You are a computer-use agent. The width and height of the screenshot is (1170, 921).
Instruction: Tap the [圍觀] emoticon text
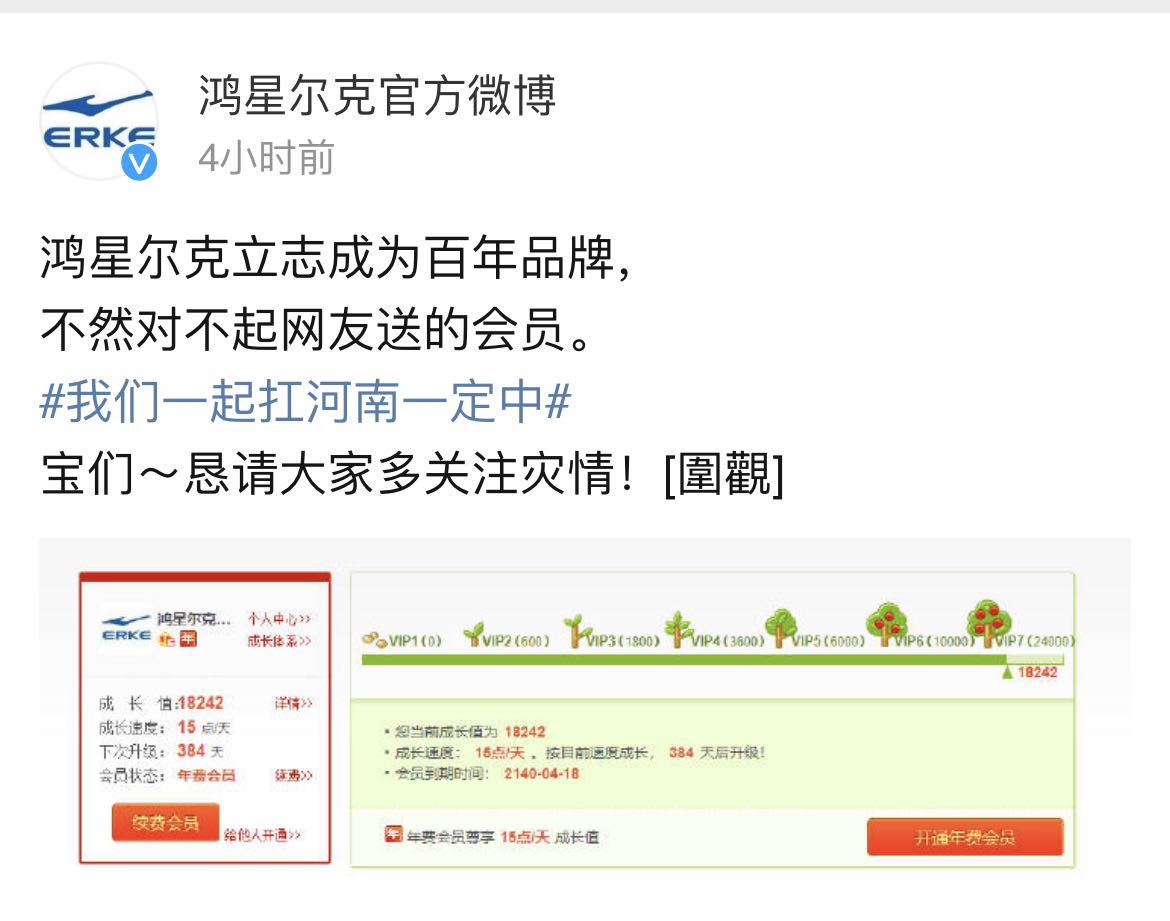coord(724,474)
